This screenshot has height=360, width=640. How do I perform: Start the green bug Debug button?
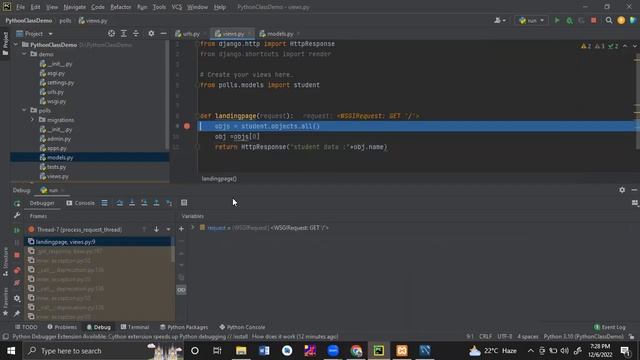point(569,20)
